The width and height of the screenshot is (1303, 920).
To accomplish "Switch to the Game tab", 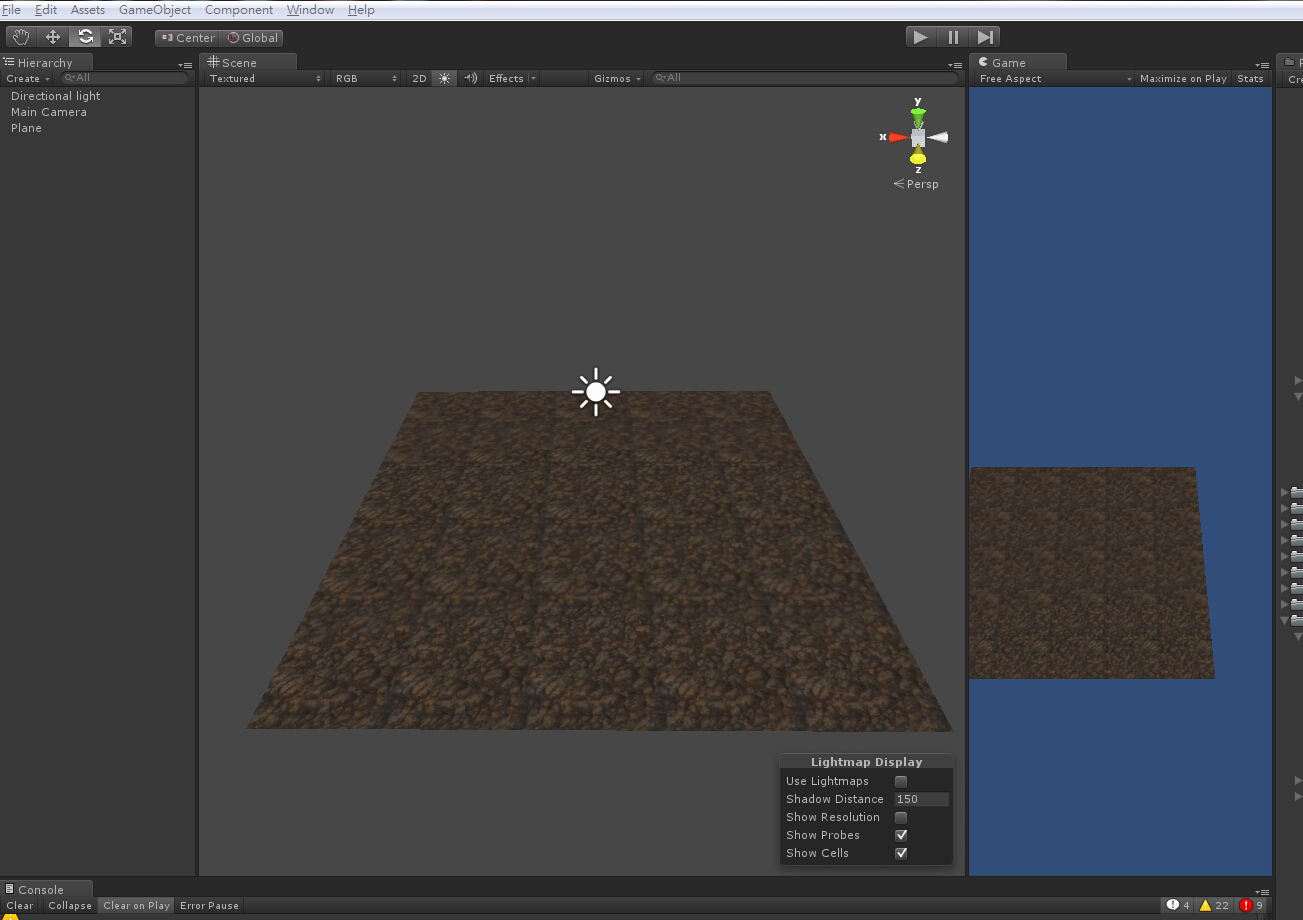I will pos(1018,62).
